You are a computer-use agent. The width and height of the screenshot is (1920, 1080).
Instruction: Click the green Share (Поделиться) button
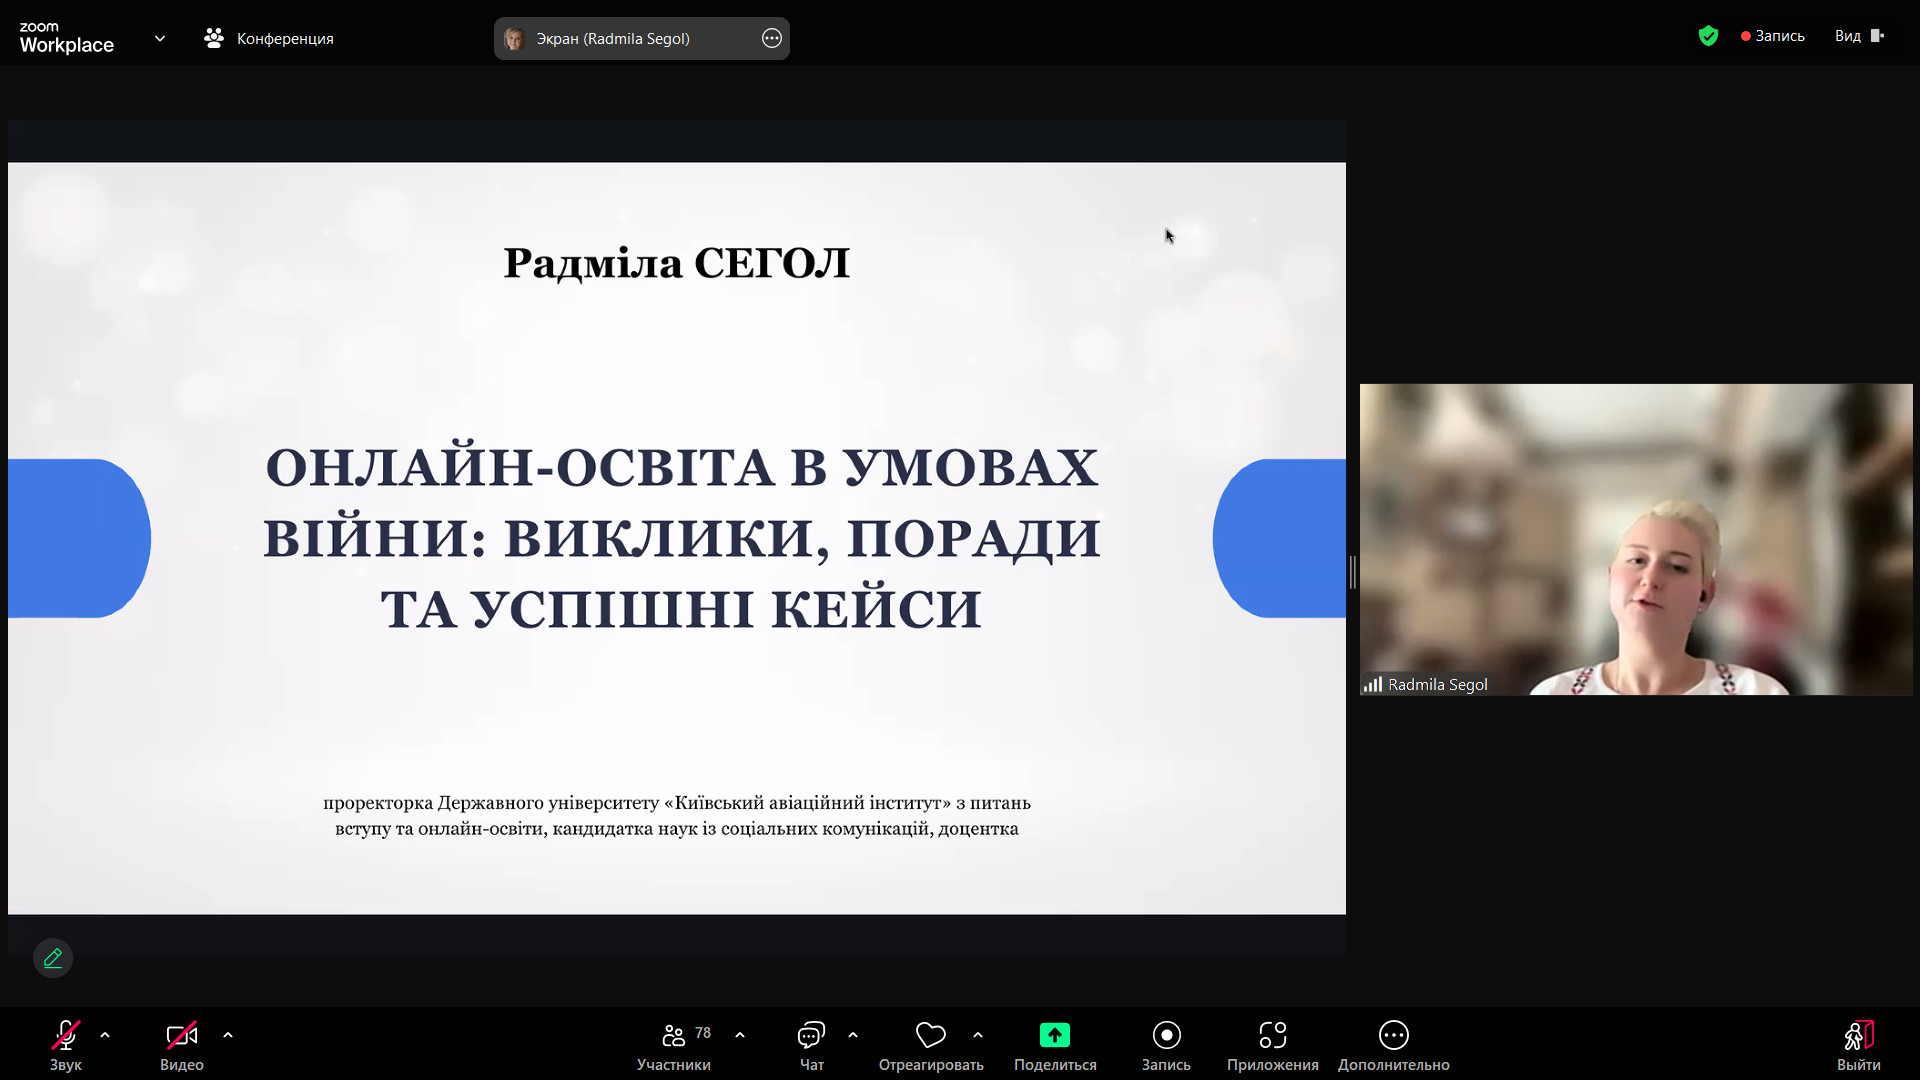pyautogui.click(x=1054, y=1036)
